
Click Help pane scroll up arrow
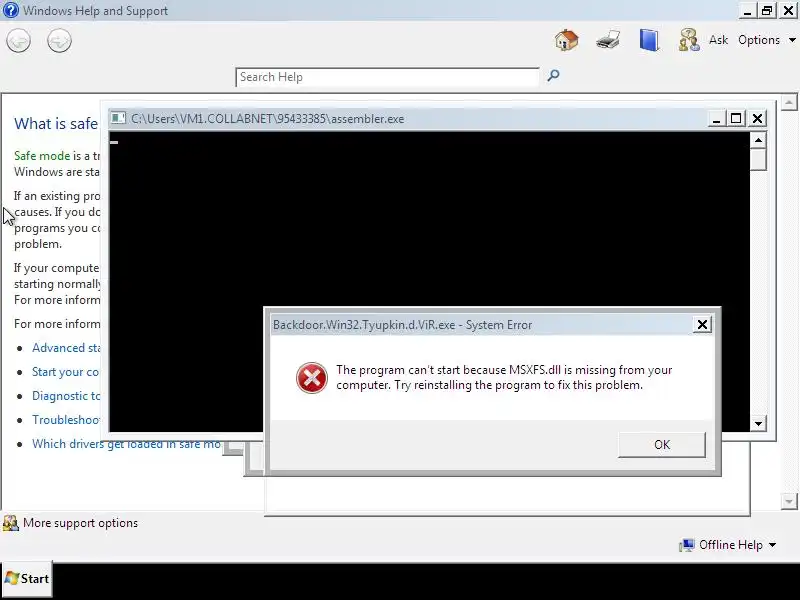[789, 102]
